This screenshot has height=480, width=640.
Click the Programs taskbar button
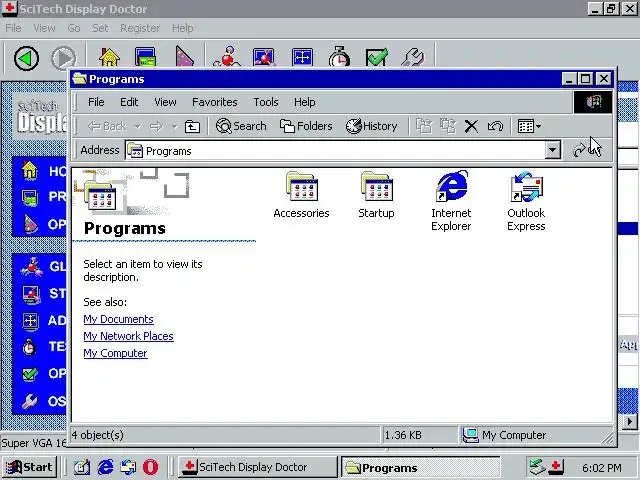tap(420, 467)
